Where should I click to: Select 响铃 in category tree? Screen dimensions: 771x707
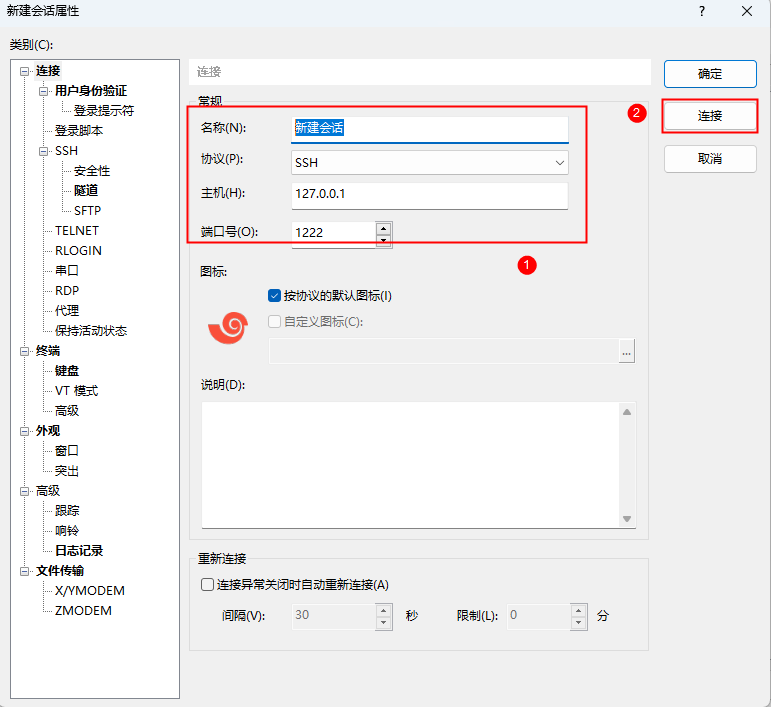(67, 531)
